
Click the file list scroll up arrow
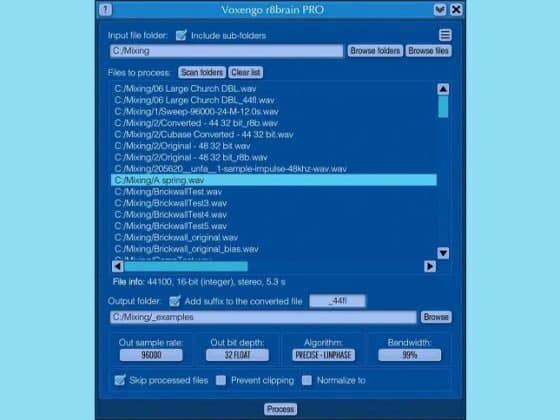(443, 89)
